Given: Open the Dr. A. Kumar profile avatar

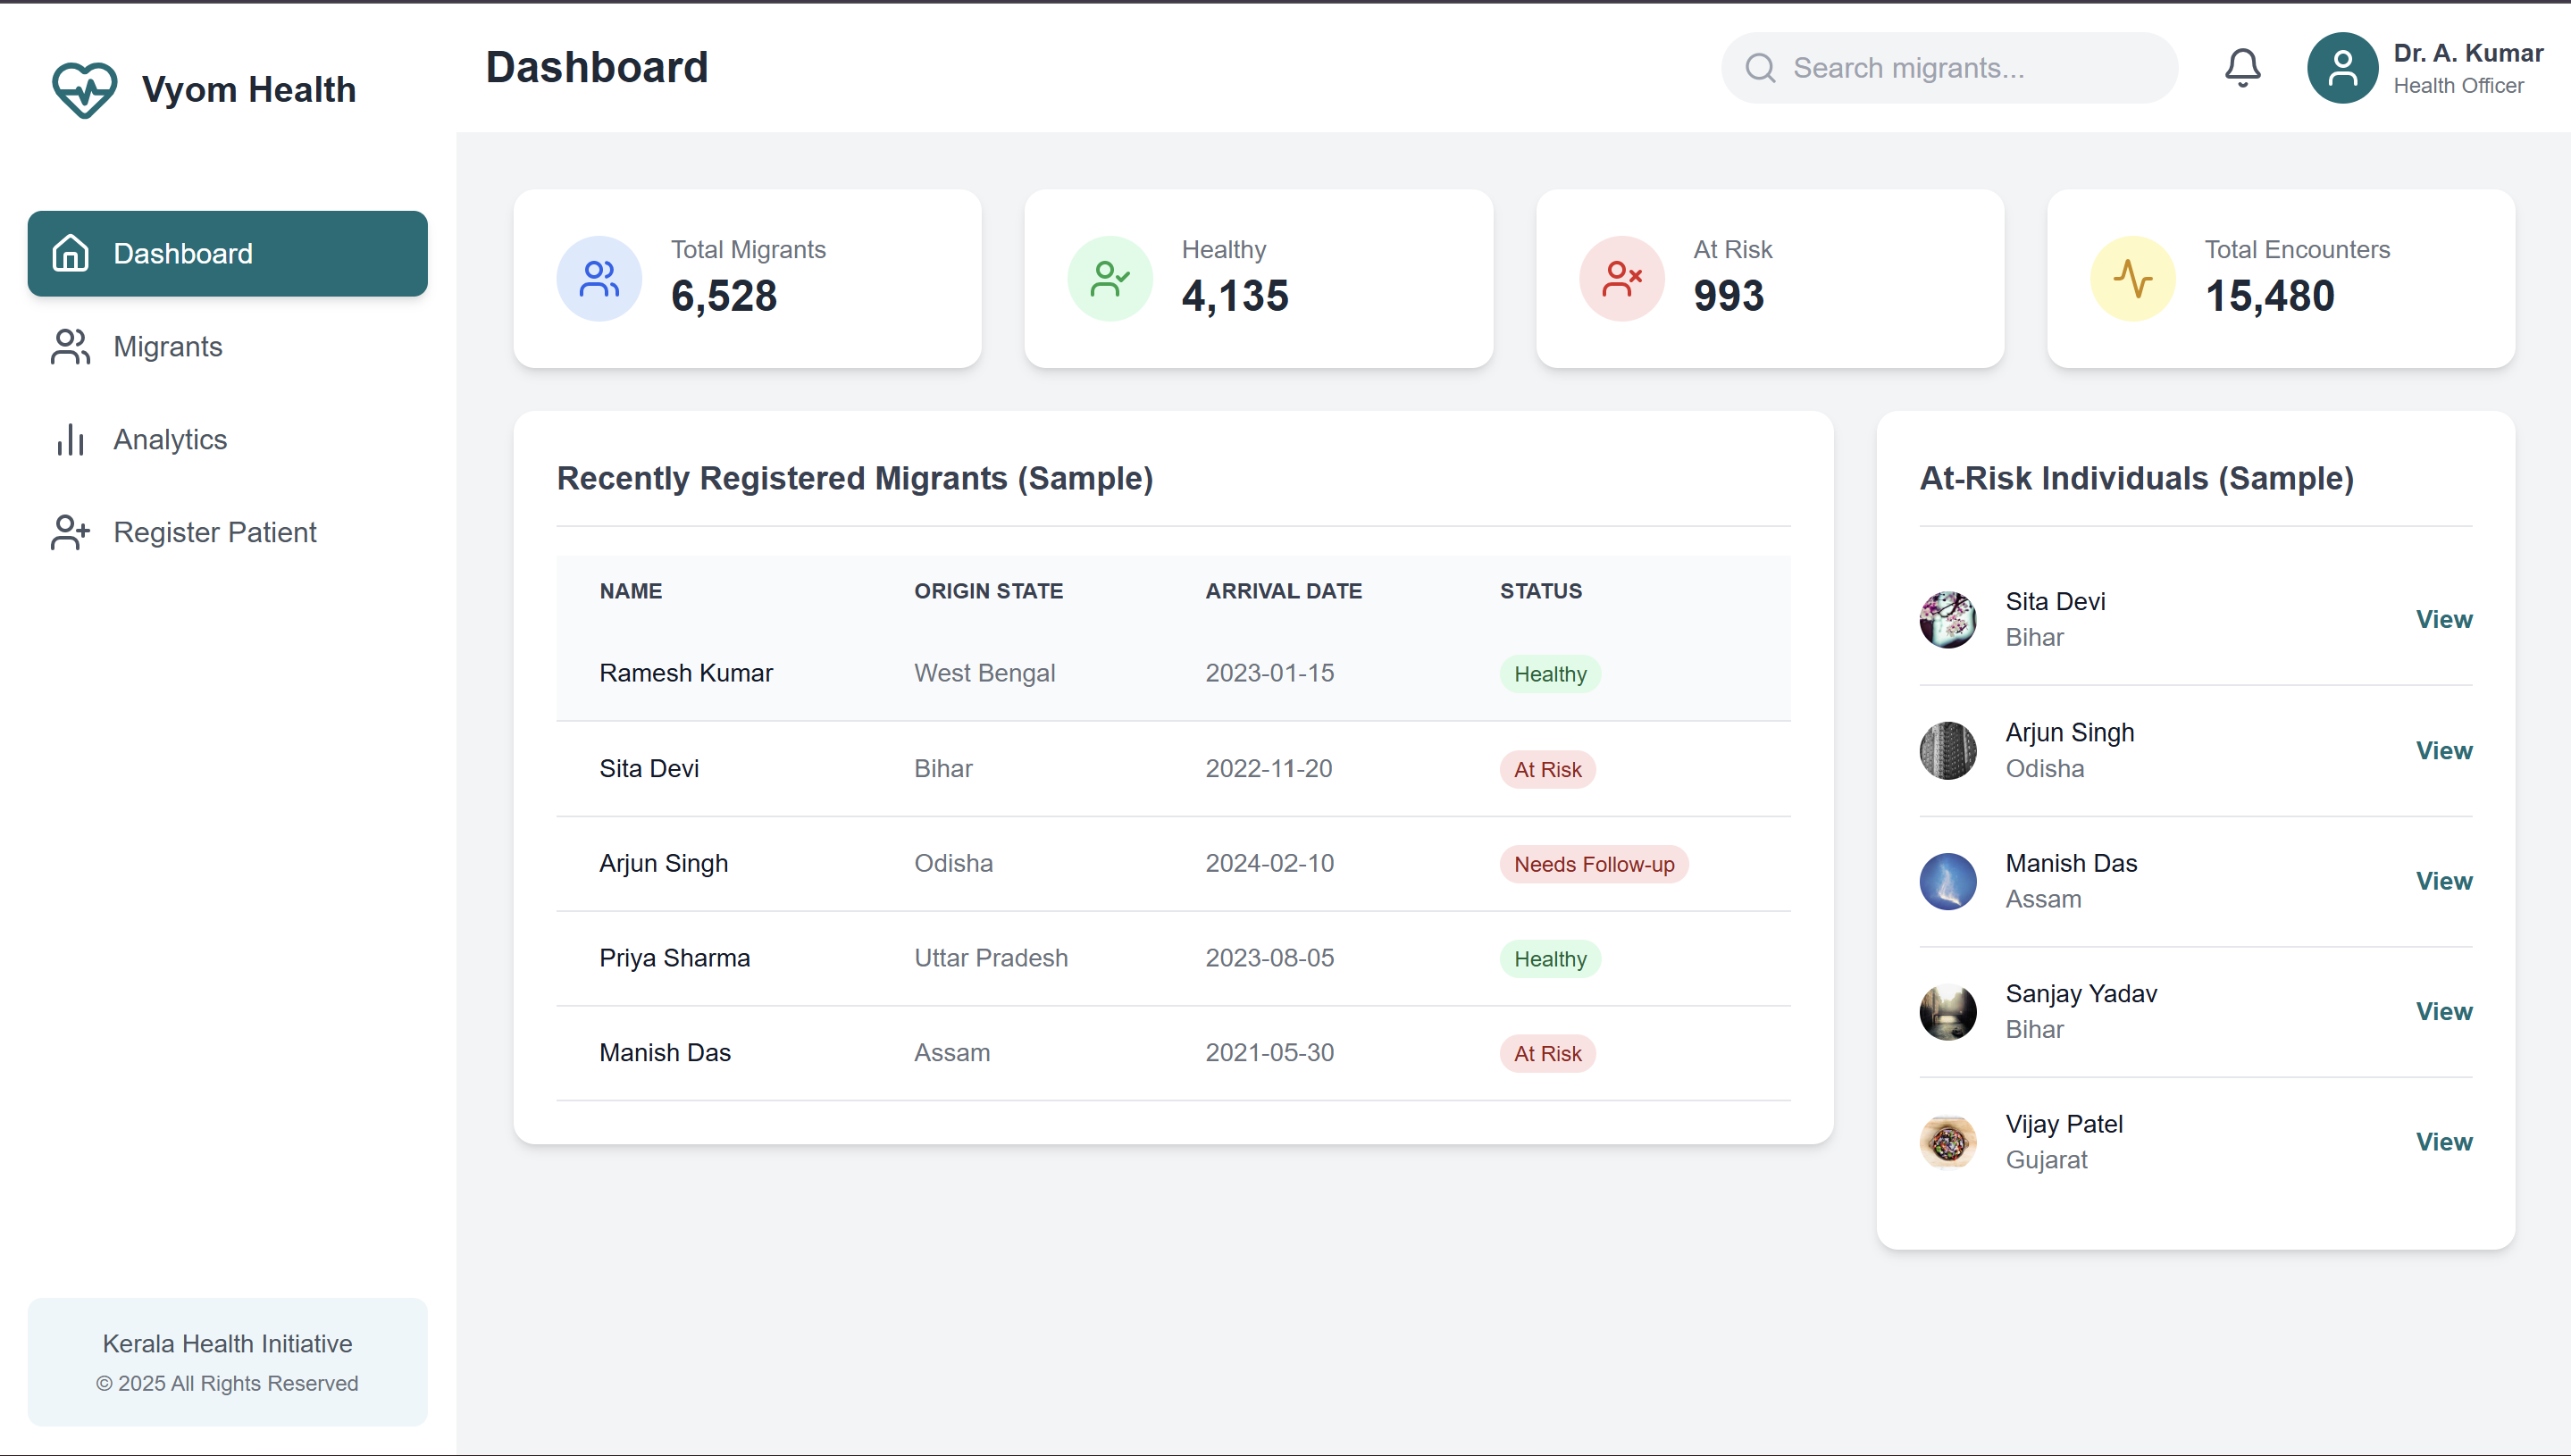Looking at the screenshot, I should 2342,68.
